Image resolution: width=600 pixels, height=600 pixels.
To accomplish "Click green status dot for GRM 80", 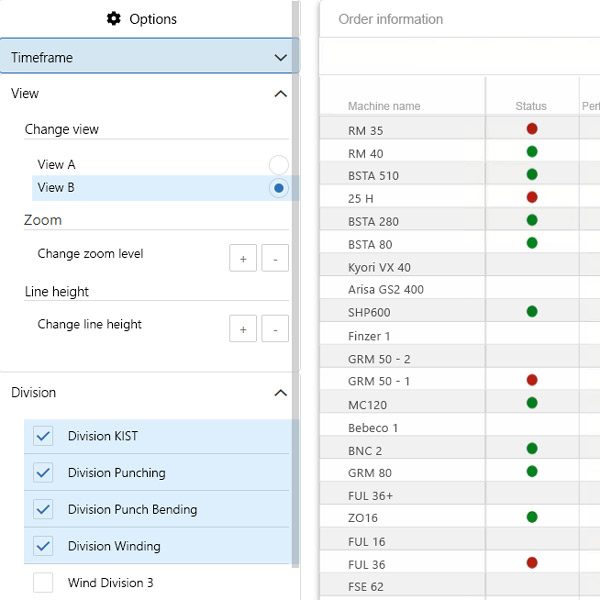I will coord(532,471).
